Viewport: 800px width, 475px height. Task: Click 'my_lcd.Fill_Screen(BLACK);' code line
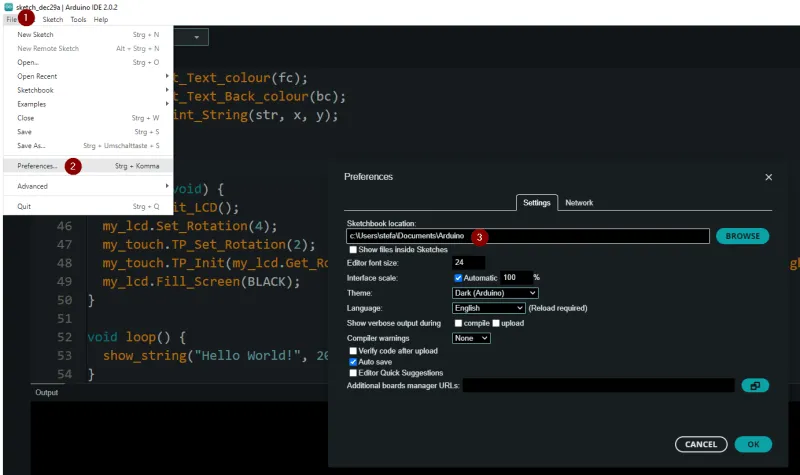coord(202,282)
